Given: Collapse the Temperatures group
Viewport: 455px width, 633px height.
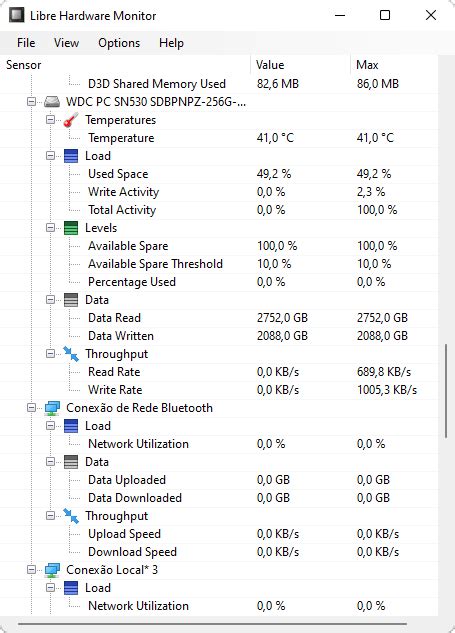Looking at the screenshot, I should coord(50,120).
